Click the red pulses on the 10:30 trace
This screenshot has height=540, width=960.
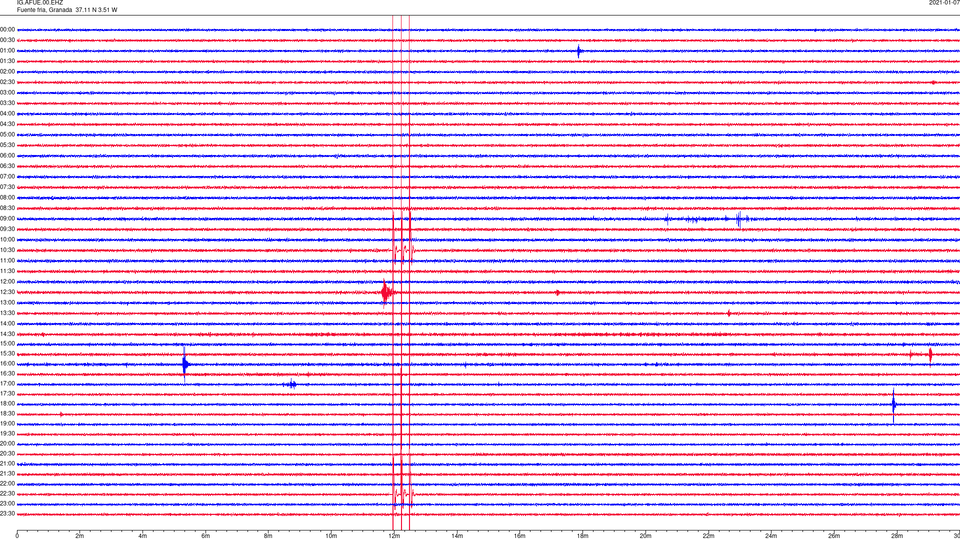pos(403,250)
